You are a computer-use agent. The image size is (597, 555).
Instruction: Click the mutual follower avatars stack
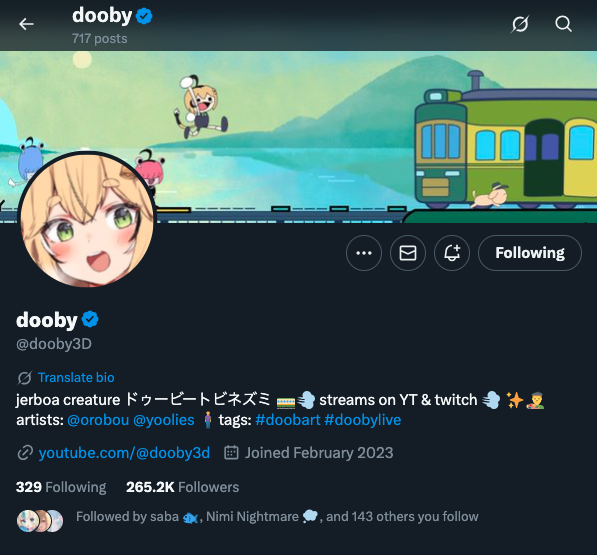click(x=40, y=520)
